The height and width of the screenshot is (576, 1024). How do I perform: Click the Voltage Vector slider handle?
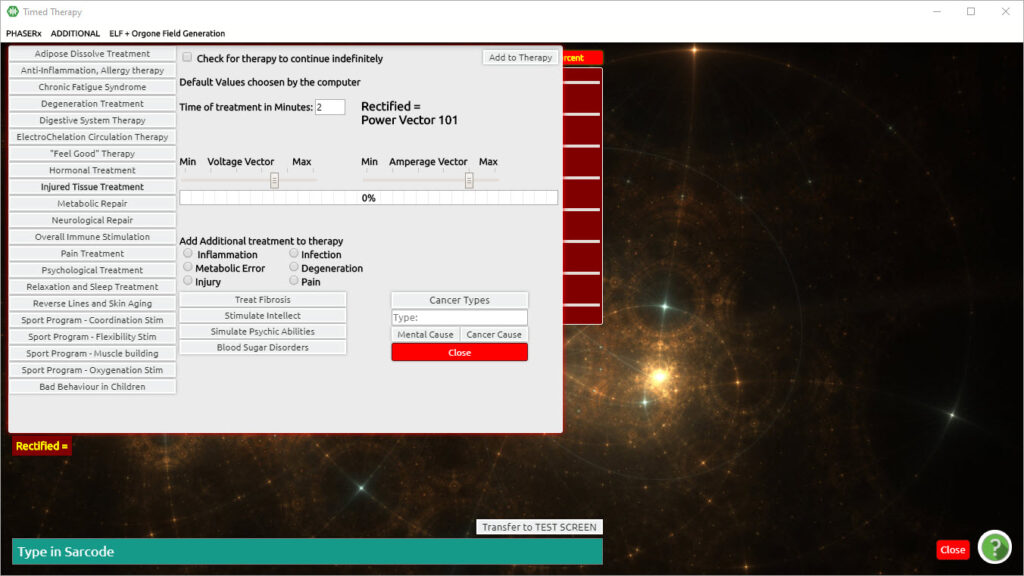[274, 180]
